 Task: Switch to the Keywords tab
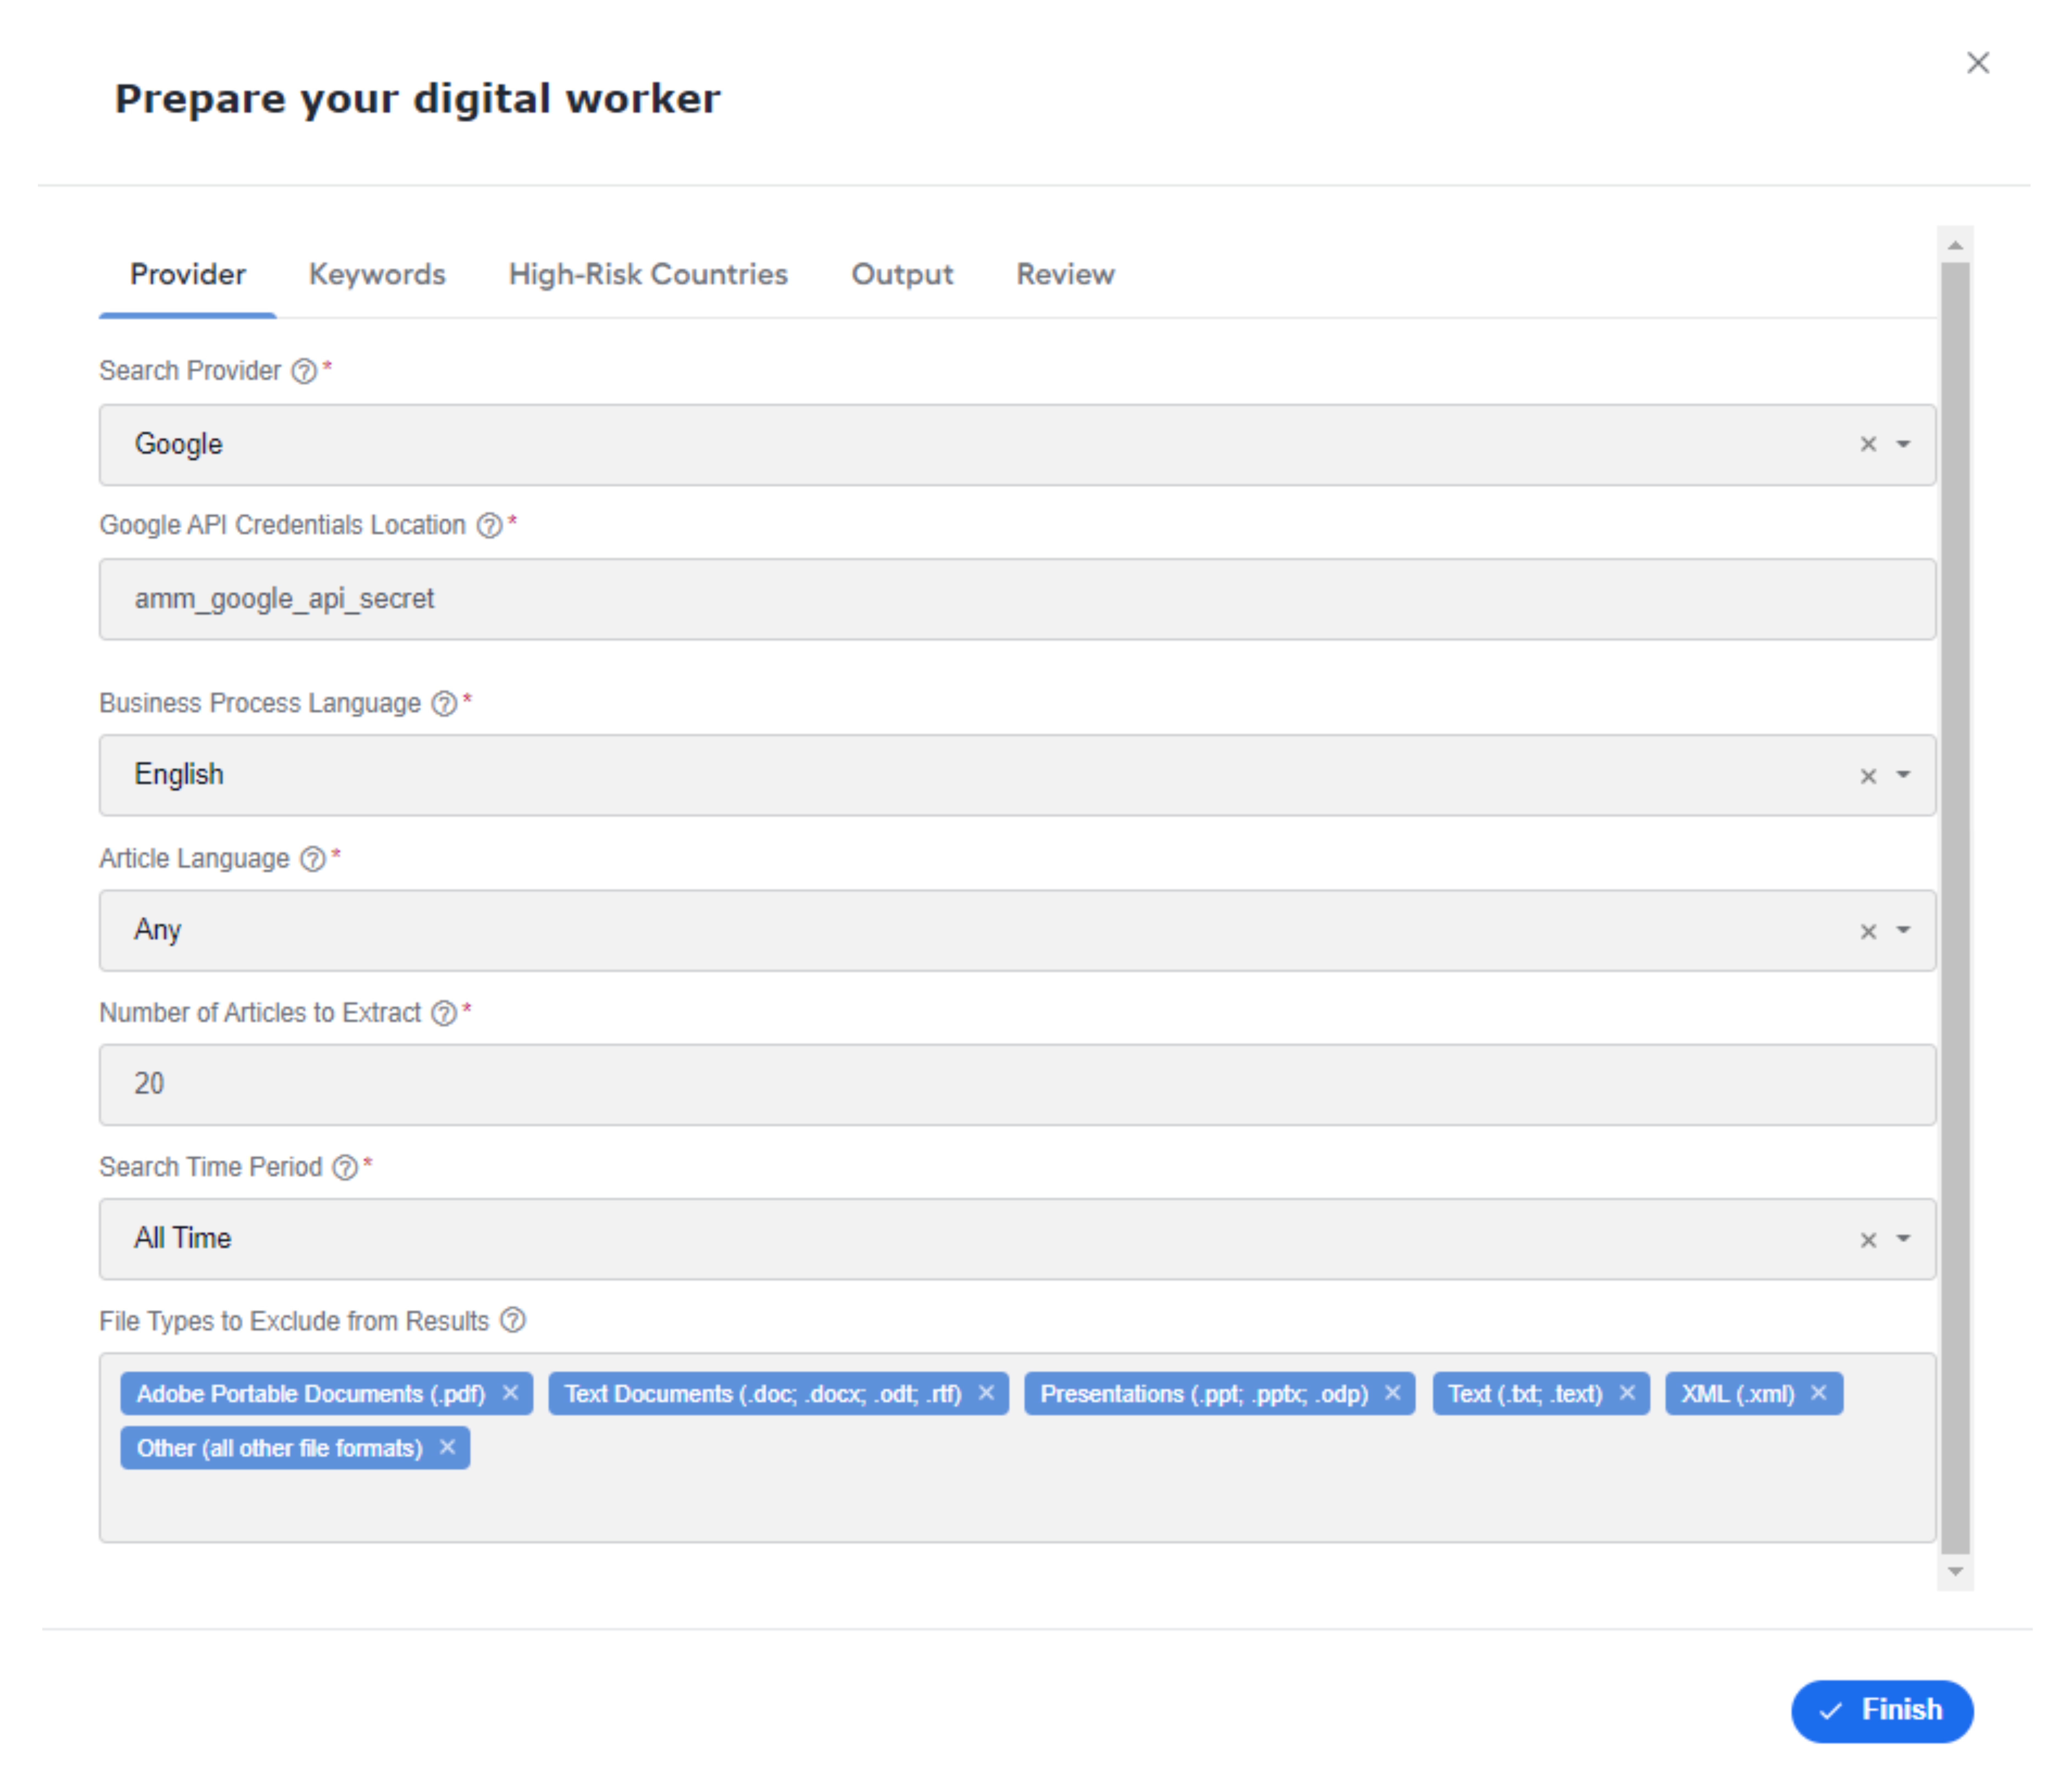click(x=377, y=275)
